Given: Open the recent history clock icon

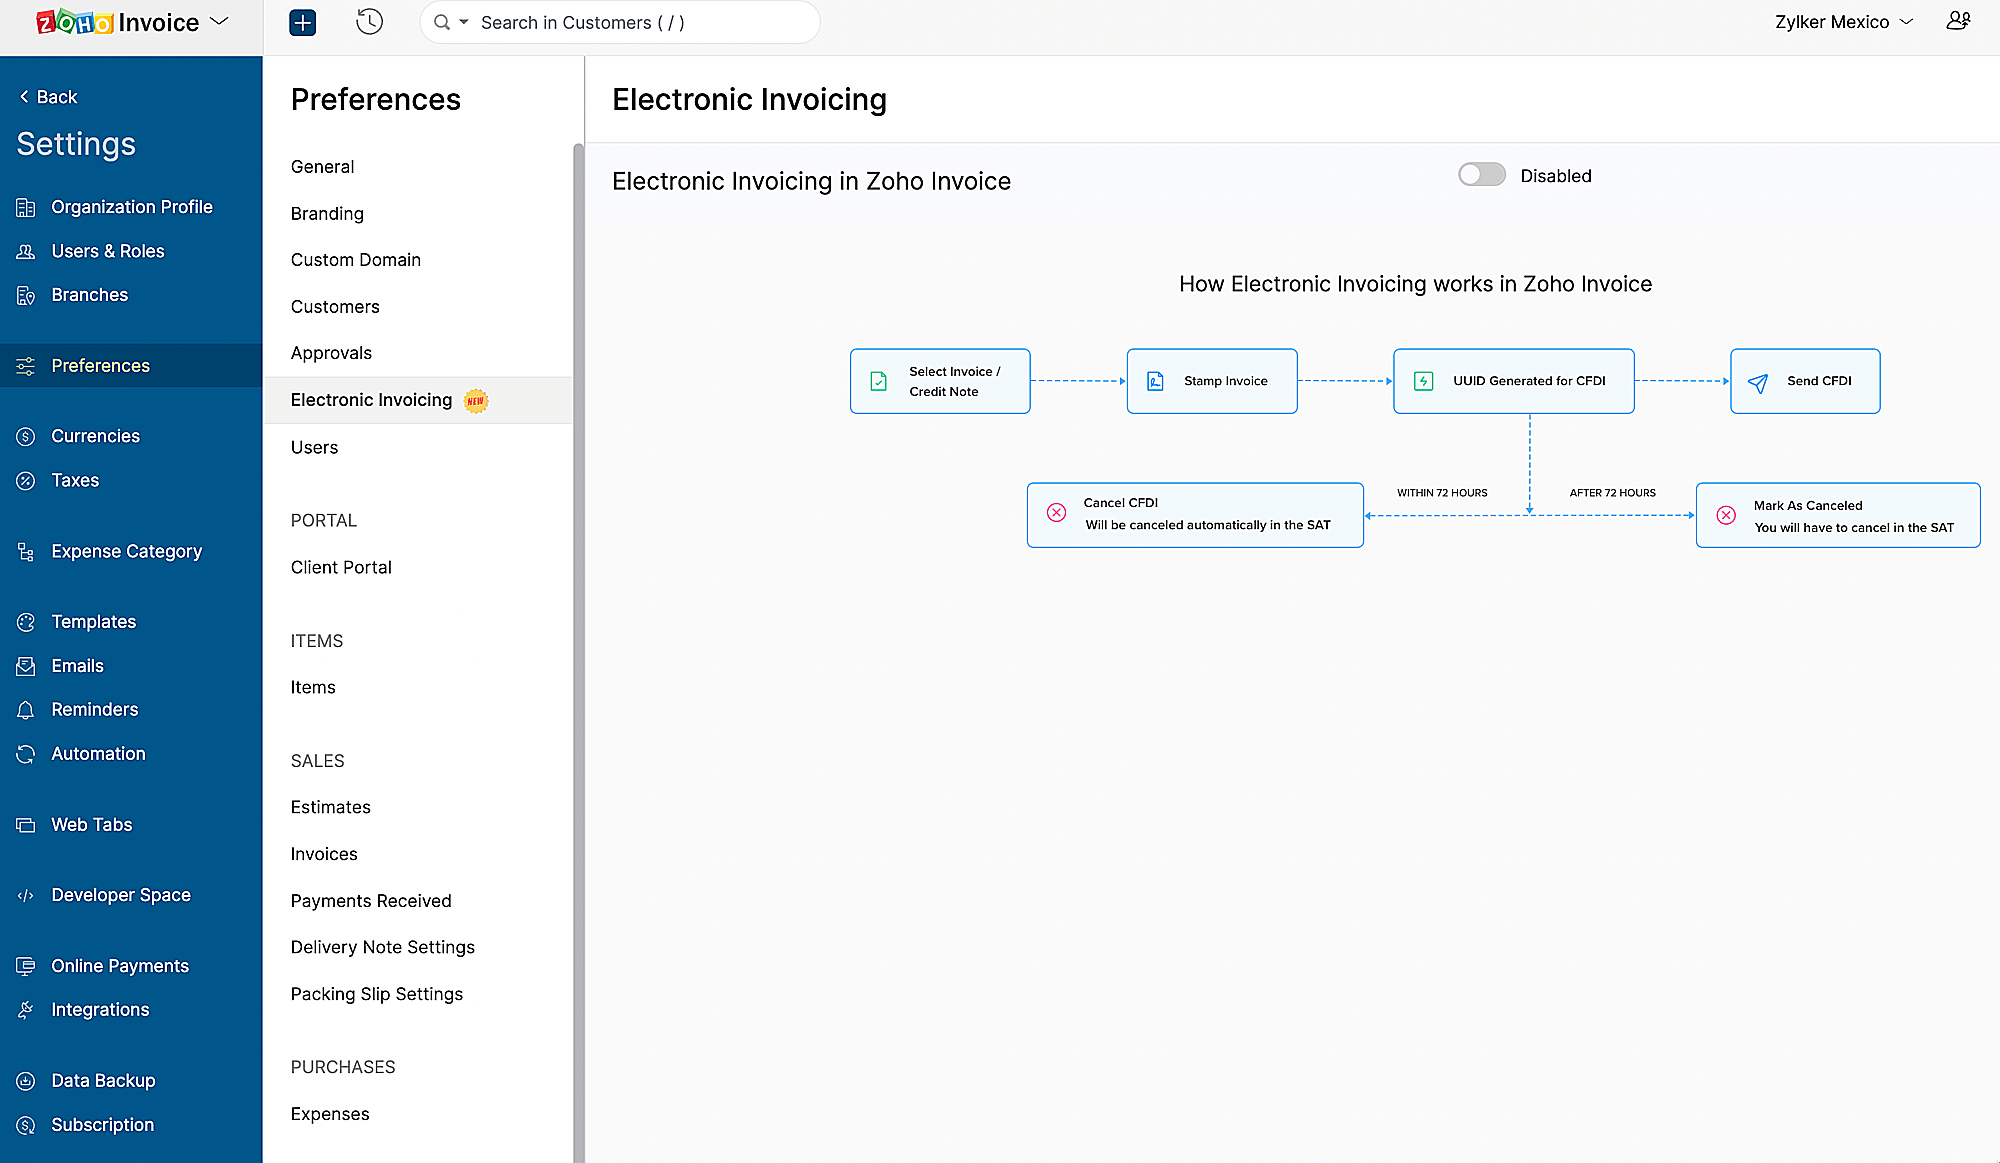Looking at the screenshot, I should pyautogui.click(x=369, y=22).
